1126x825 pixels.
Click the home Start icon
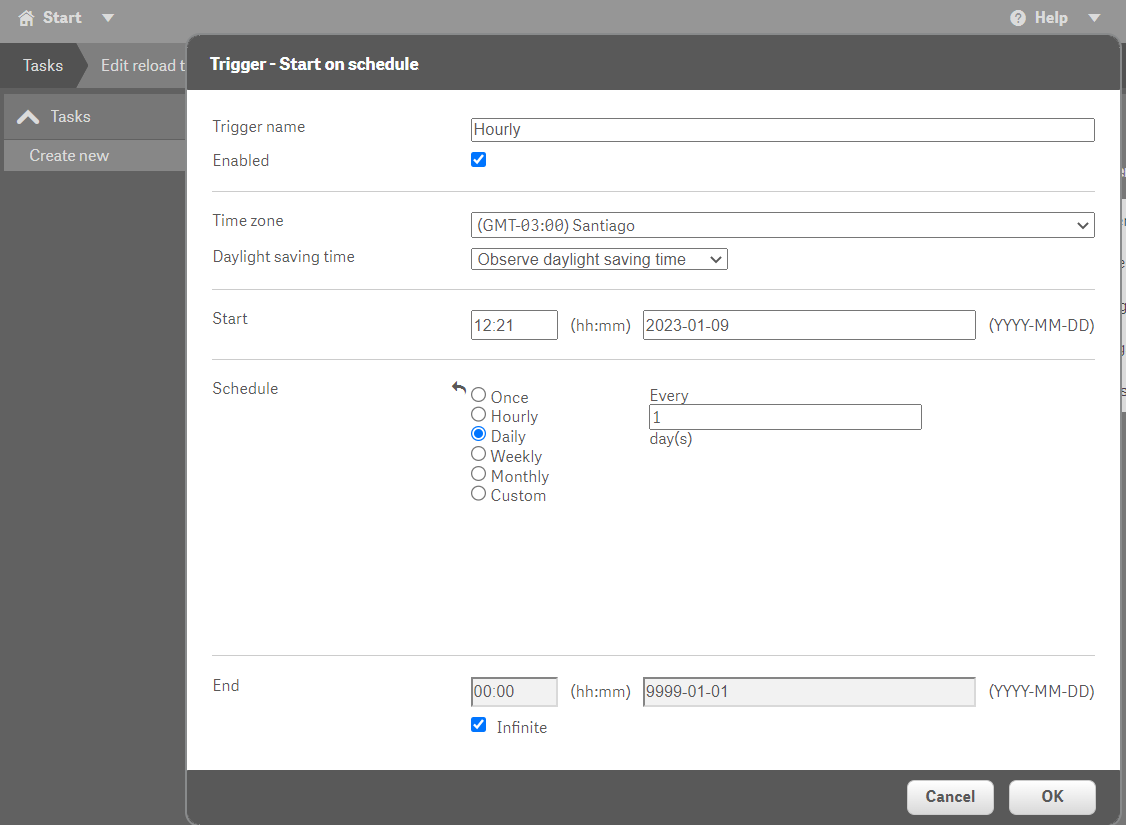[24, 17]
